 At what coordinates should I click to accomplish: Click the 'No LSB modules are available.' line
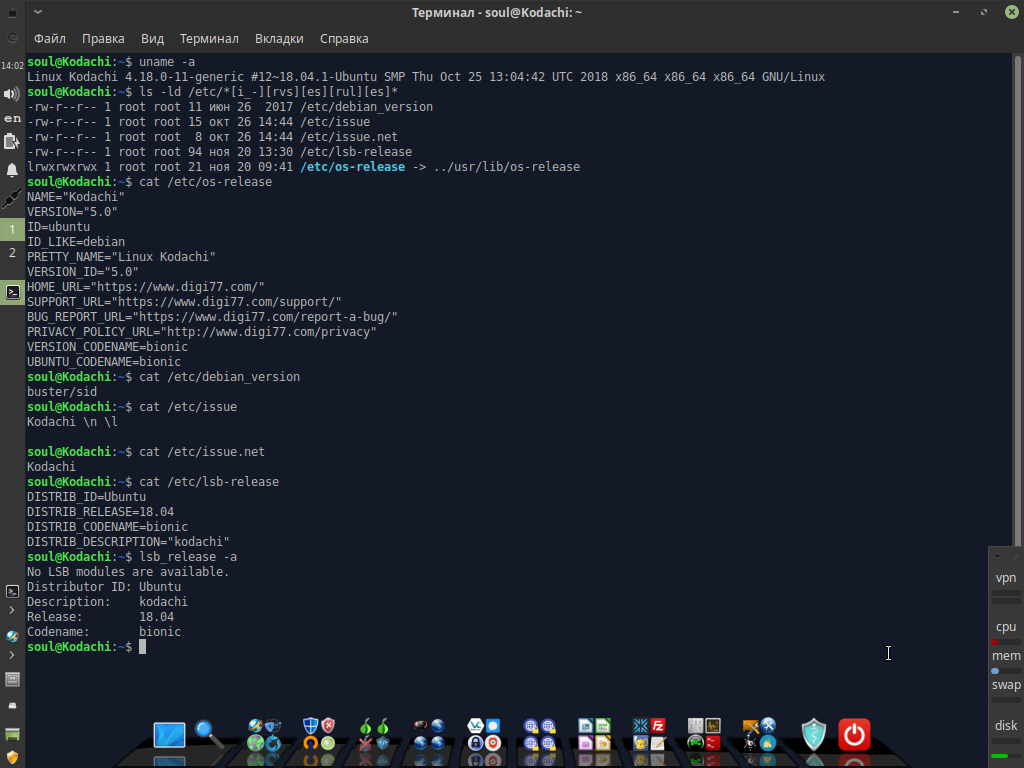pyautogui.click(x=128, y=572)
